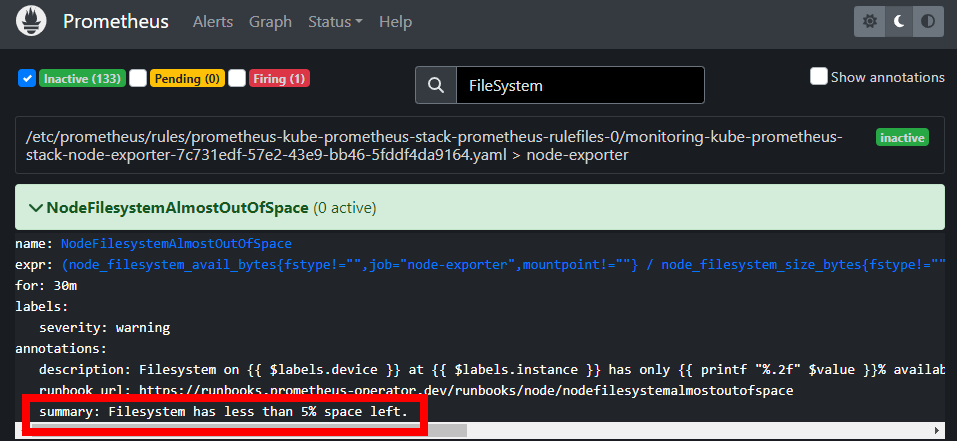Click the rules file path text
The height and width of the screenshot is (441, 957).
(434, 146)
